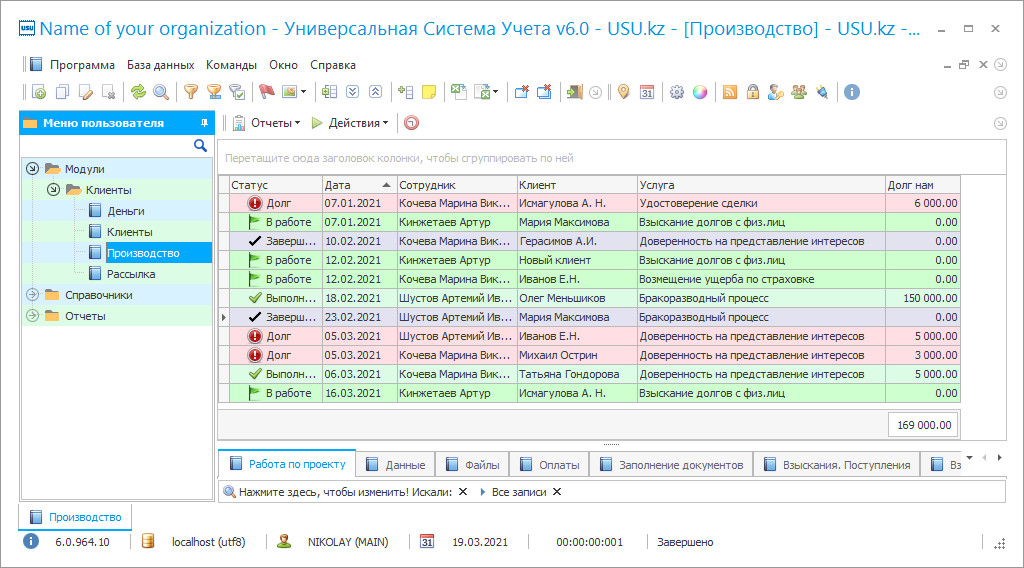The height and width of the screenshot is (568, 1024).
Task: Click the plug connection icon
Action: [822, 92]
